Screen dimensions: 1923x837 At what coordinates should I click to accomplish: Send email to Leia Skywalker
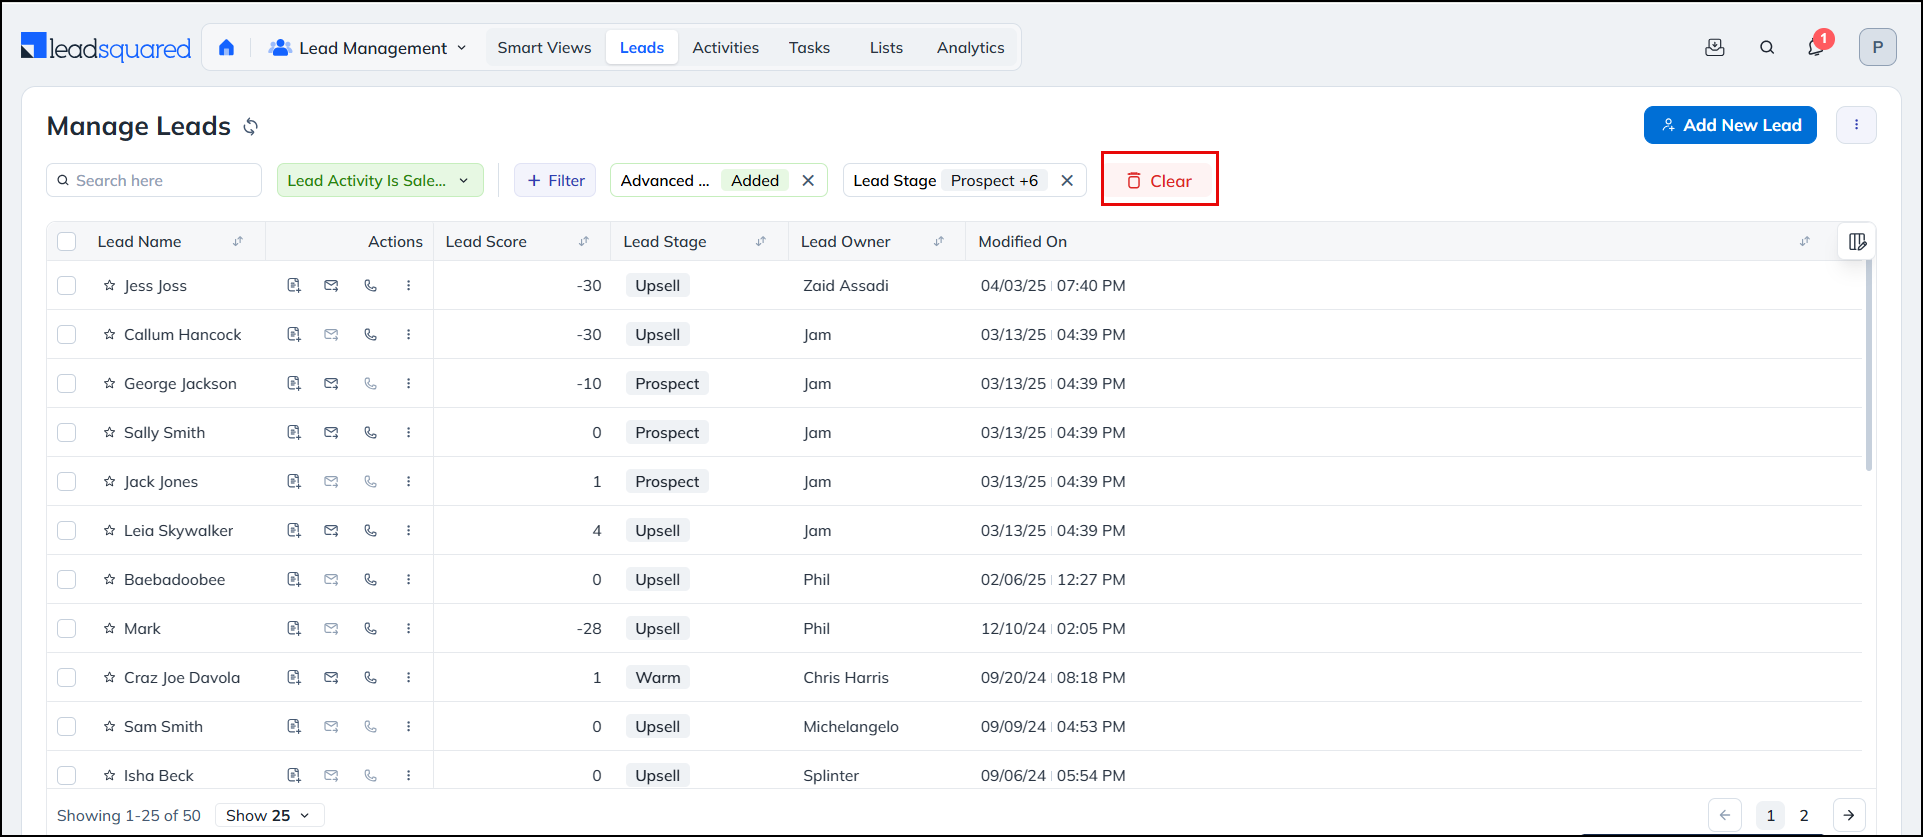tap(331, 531)
